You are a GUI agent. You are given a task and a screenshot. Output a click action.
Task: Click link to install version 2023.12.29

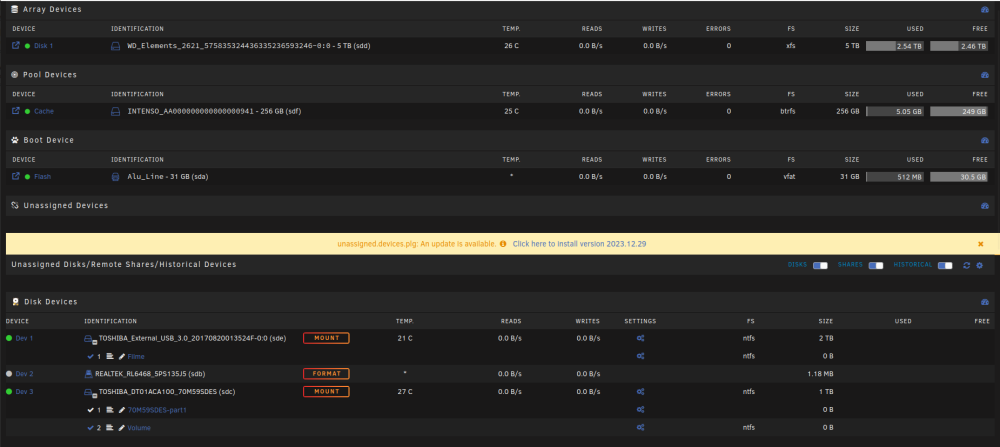click(579, 244)
